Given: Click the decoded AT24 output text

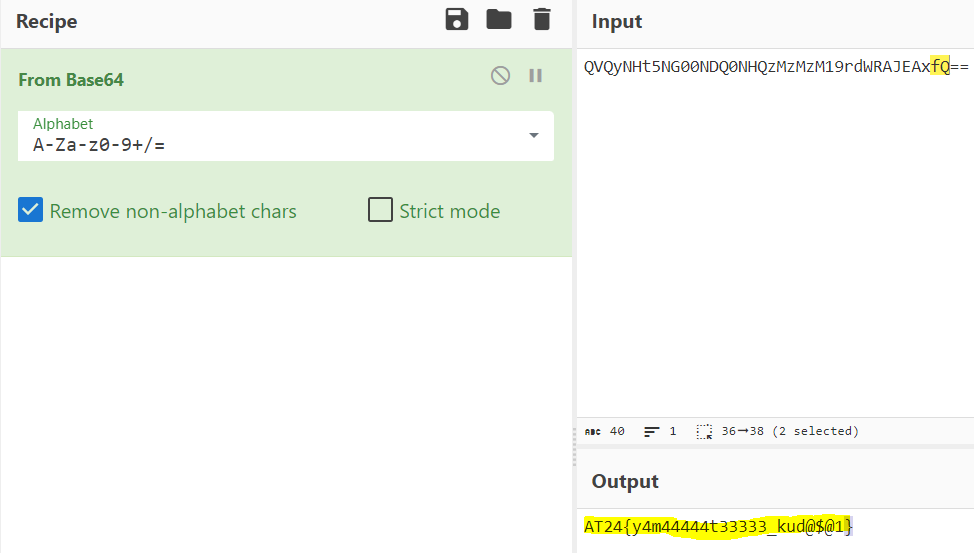Looking at the screenshot, I should (x=718, y=526).
